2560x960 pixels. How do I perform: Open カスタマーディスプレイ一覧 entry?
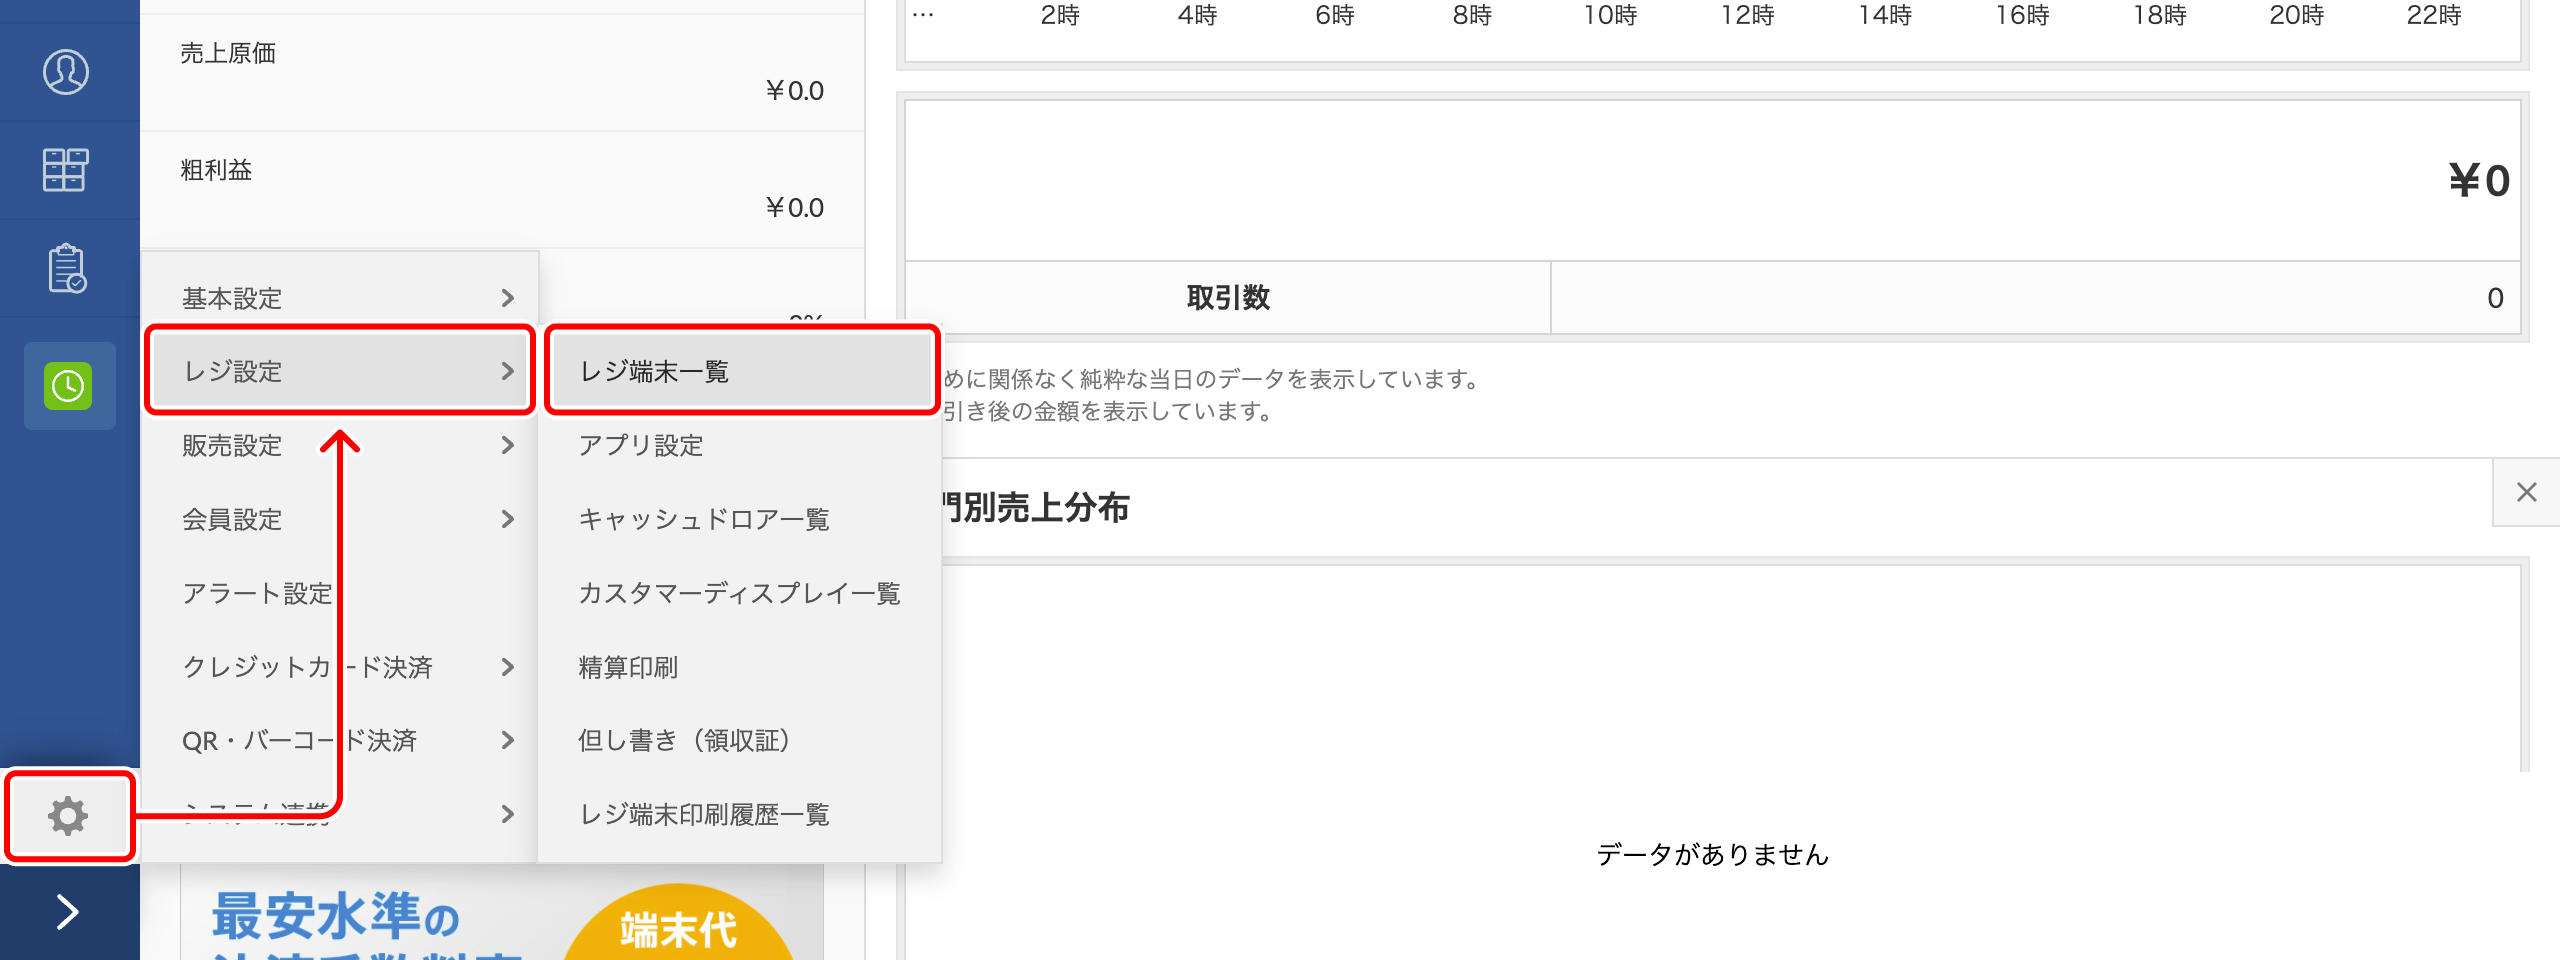[x=740, y=593]
